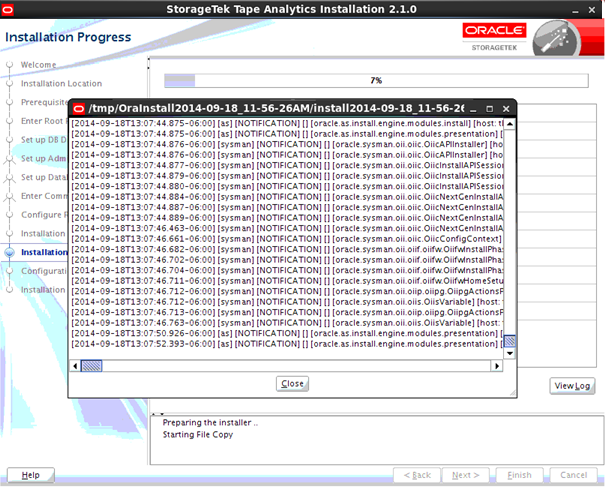Select the Prerequisite step in sidebar
The image size is (605, 489).
click(44, 102)
